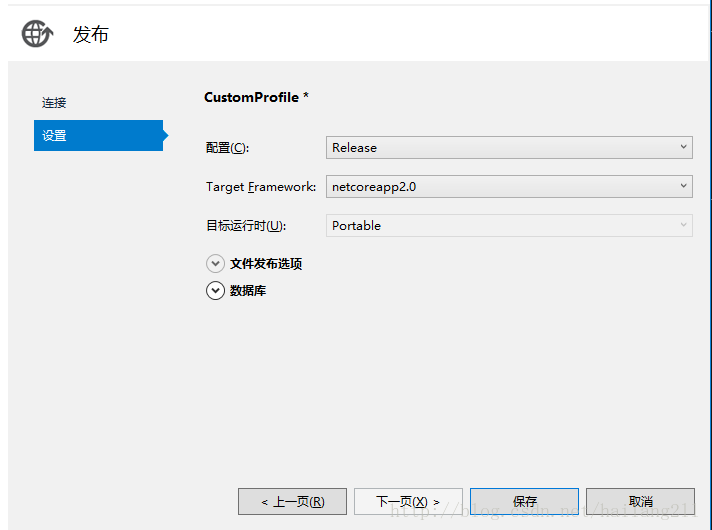Open the 目标运行时 Portable dropdown
The image size is (712, 530).
coord(510,226)
